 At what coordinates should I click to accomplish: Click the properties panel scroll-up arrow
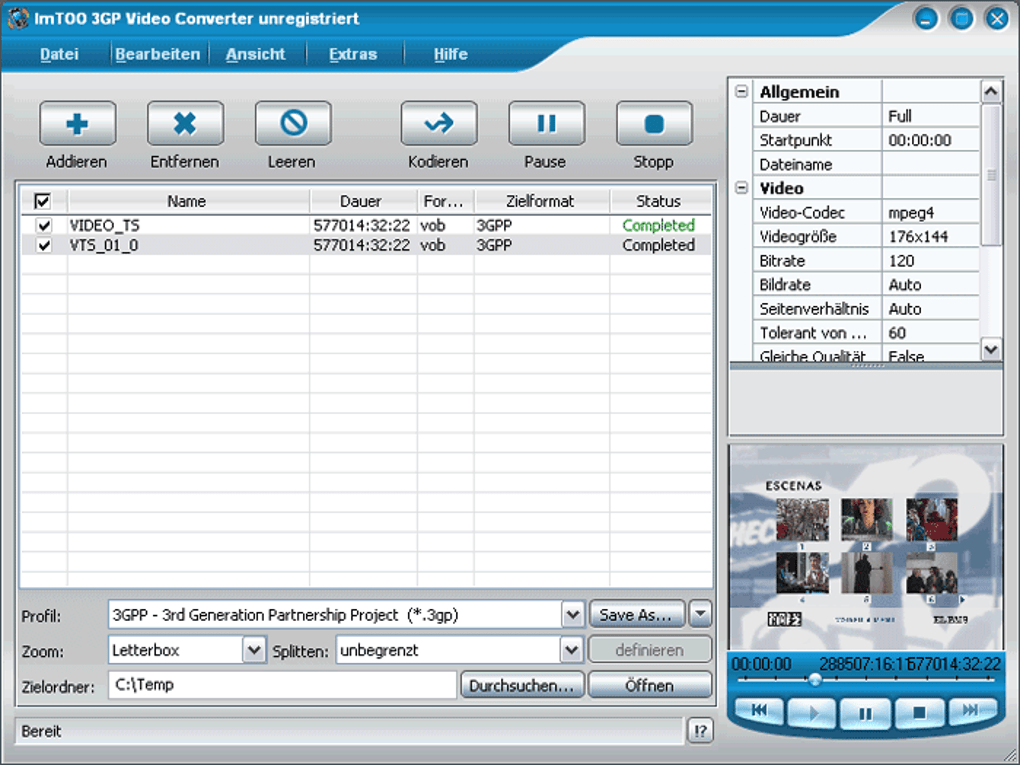tap(991, 92)
